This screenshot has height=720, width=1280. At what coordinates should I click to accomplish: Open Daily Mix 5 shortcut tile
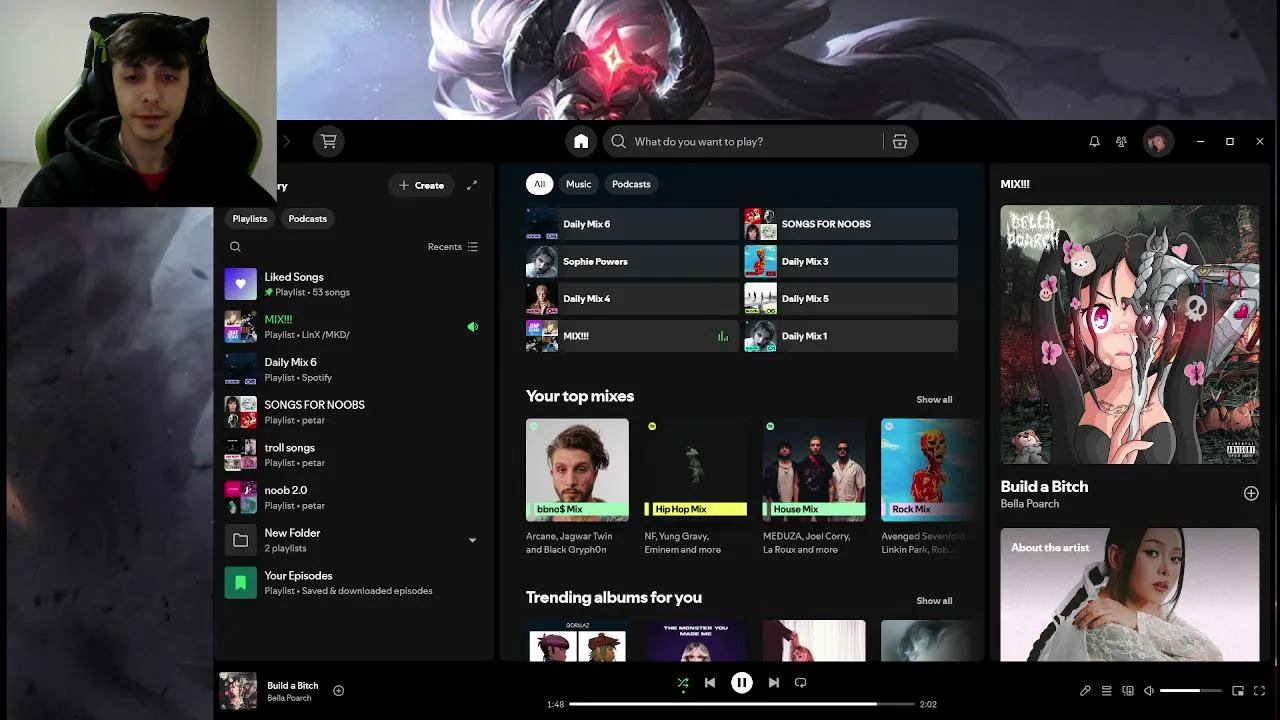[x=851, y=299]
